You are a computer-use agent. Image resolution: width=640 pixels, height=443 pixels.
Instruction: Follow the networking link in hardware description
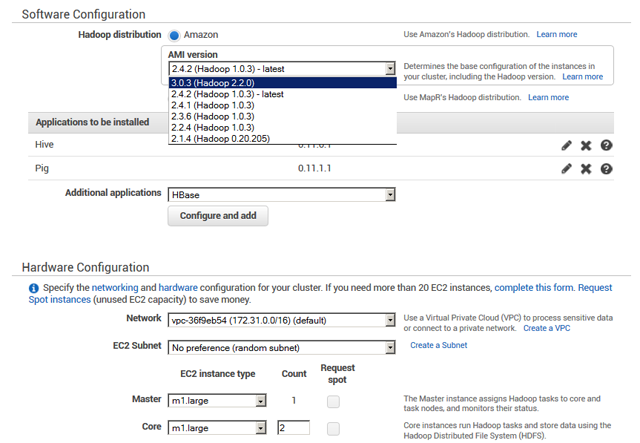tap(115, 287)
